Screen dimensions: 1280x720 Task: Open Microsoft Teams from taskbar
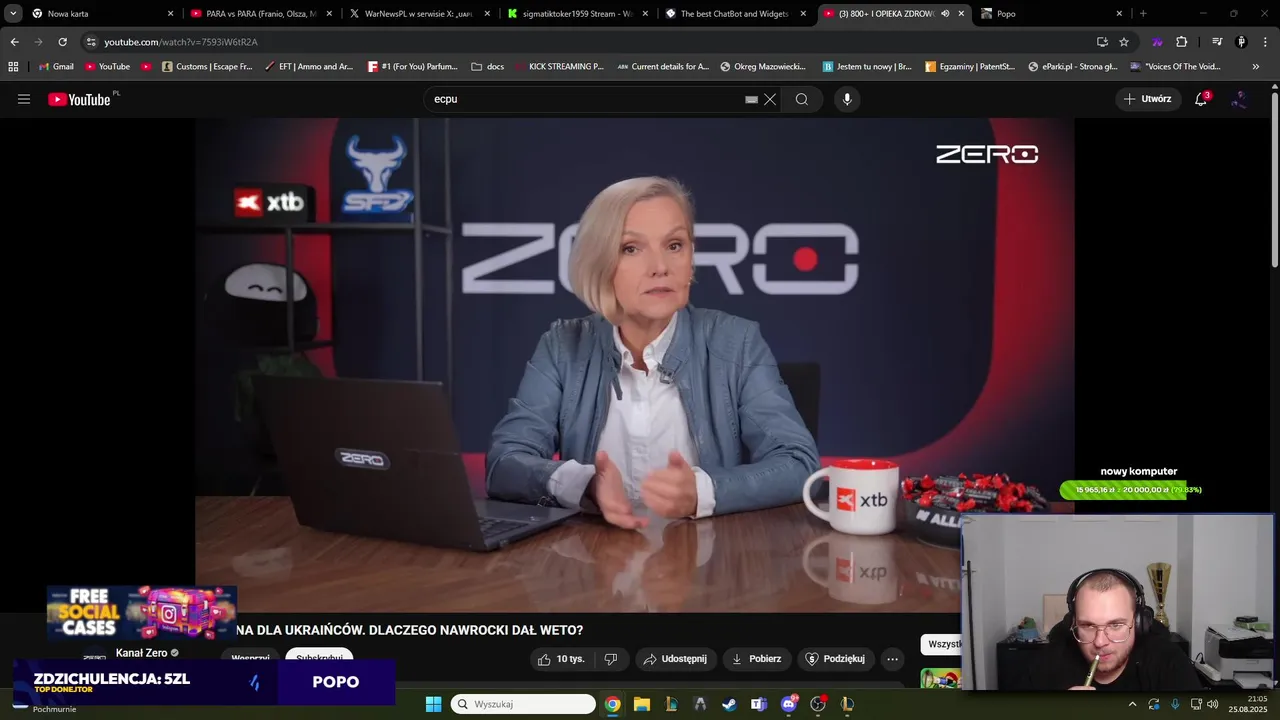[x=758, y=704]
